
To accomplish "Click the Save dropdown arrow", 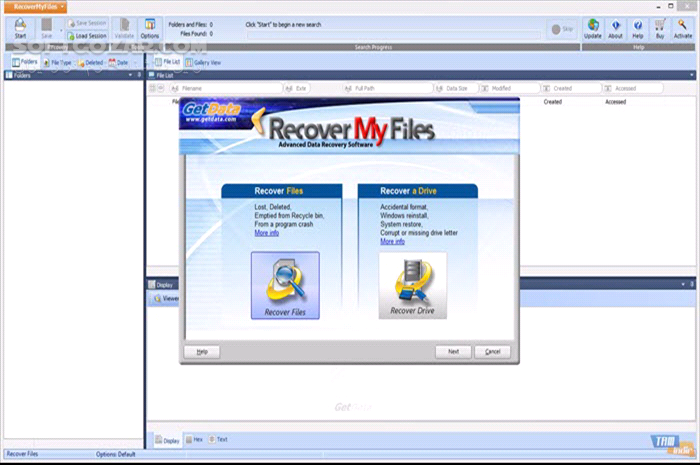I will [61, 31].
